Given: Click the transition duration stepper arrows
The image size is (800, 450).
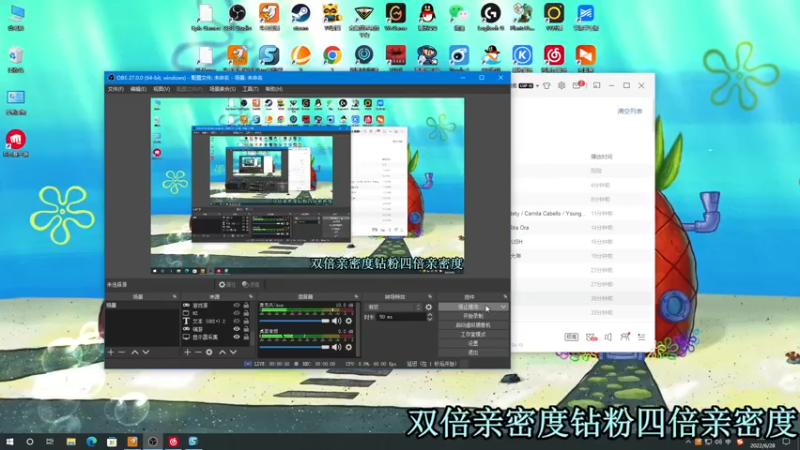Looking at the screenshot, I should tap(430, 317).
